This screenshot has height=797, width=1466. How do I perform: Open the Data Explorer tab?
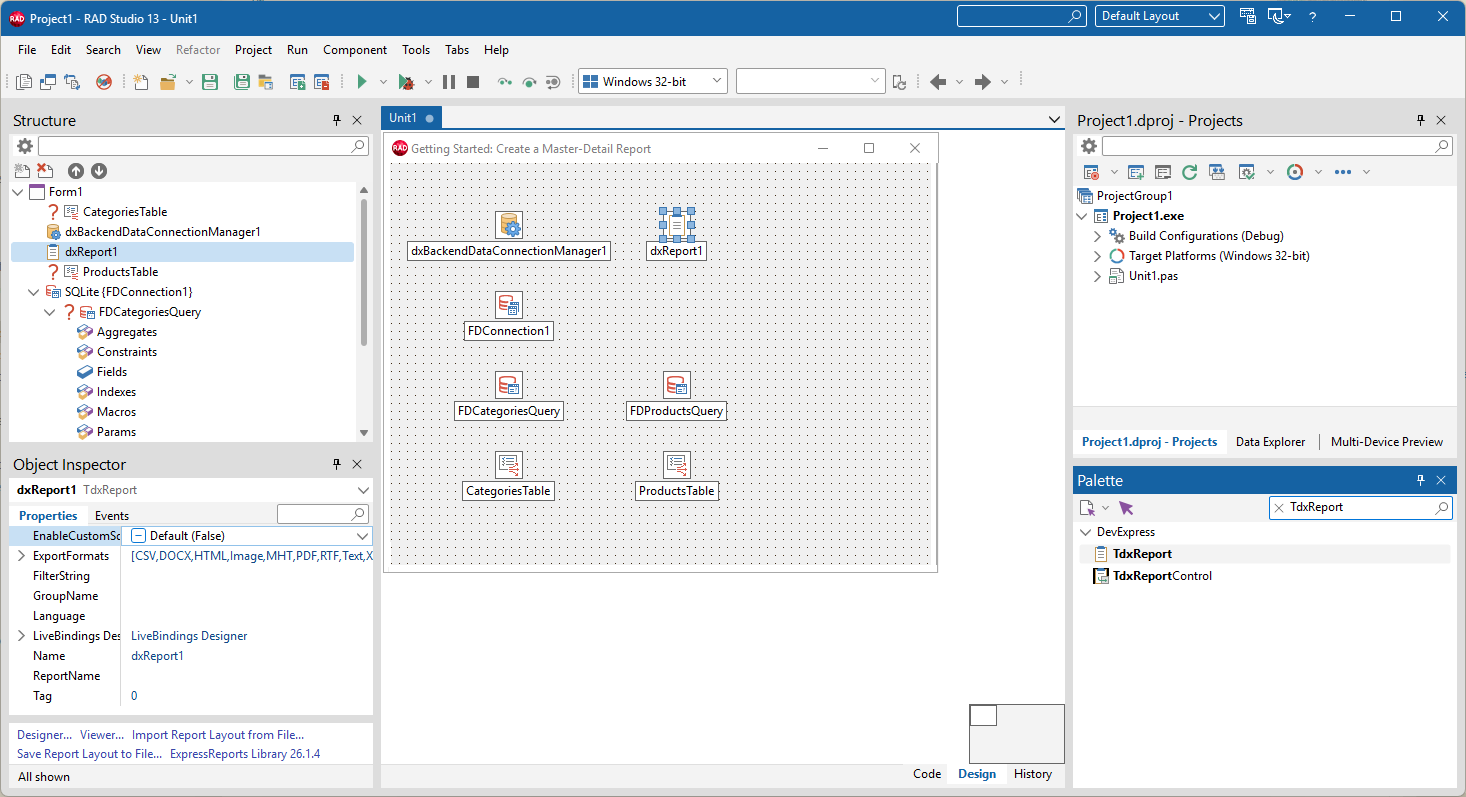pos(1270,442)
